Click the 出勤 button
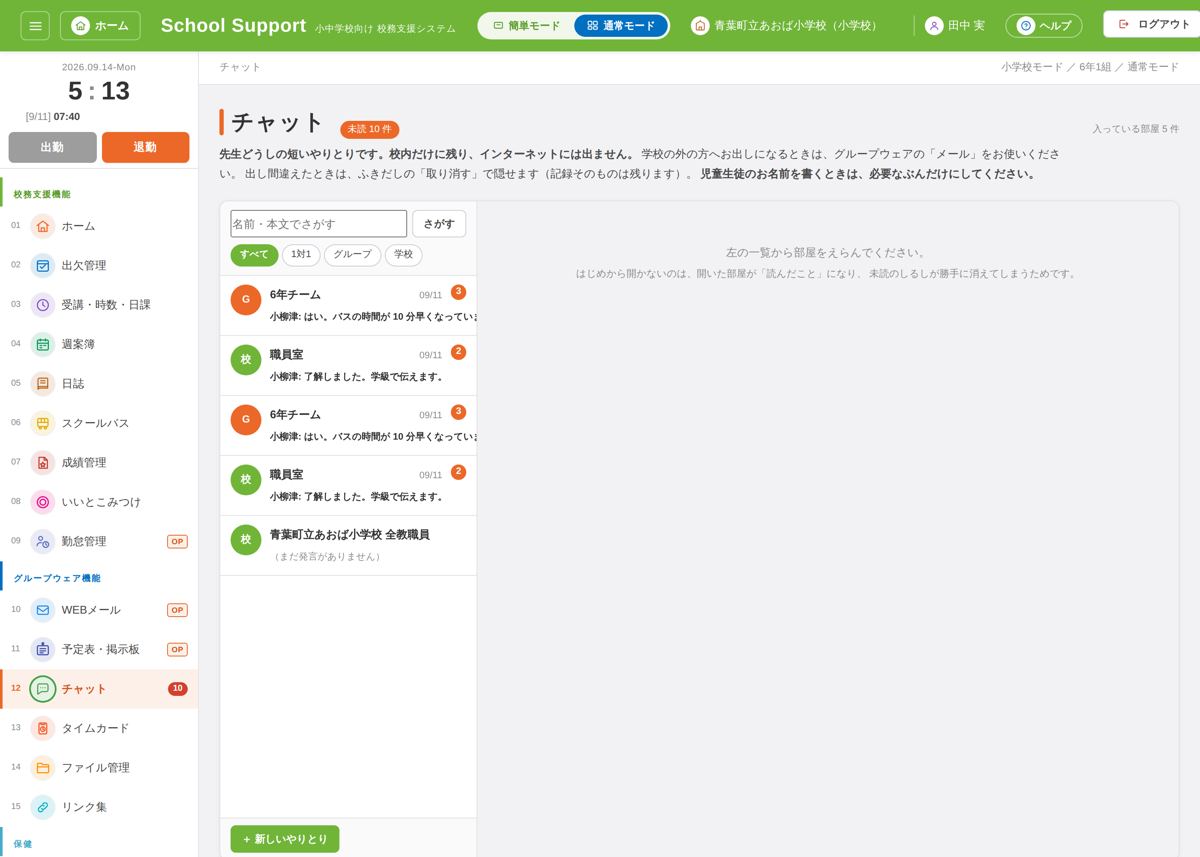The image size is (1200, 857). tap(53, 147)
